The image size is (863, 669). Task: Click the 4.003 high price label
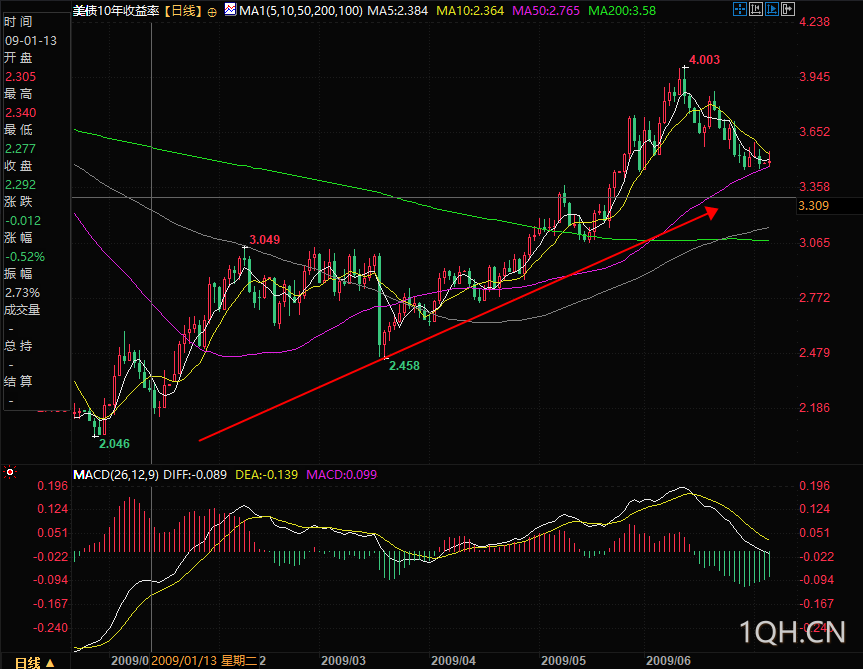[x=704, y=59]
